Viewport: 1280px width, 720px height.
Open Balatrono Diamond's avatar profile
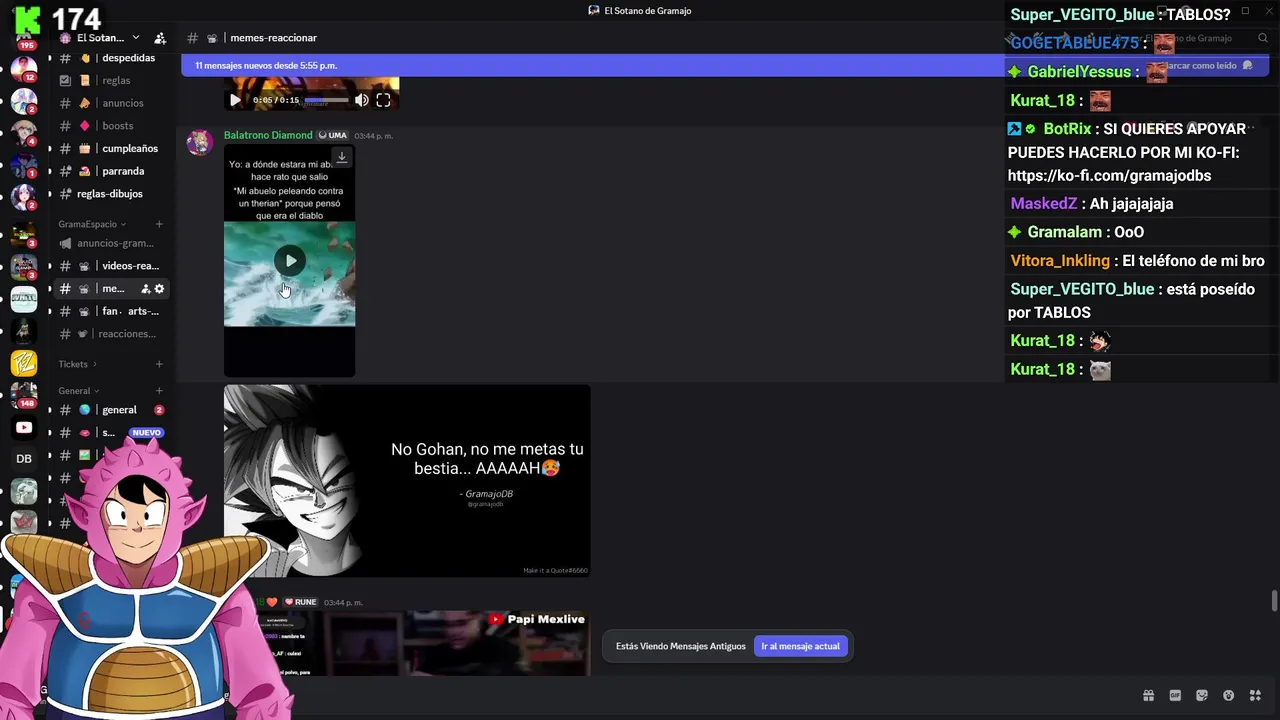(200, 141)
